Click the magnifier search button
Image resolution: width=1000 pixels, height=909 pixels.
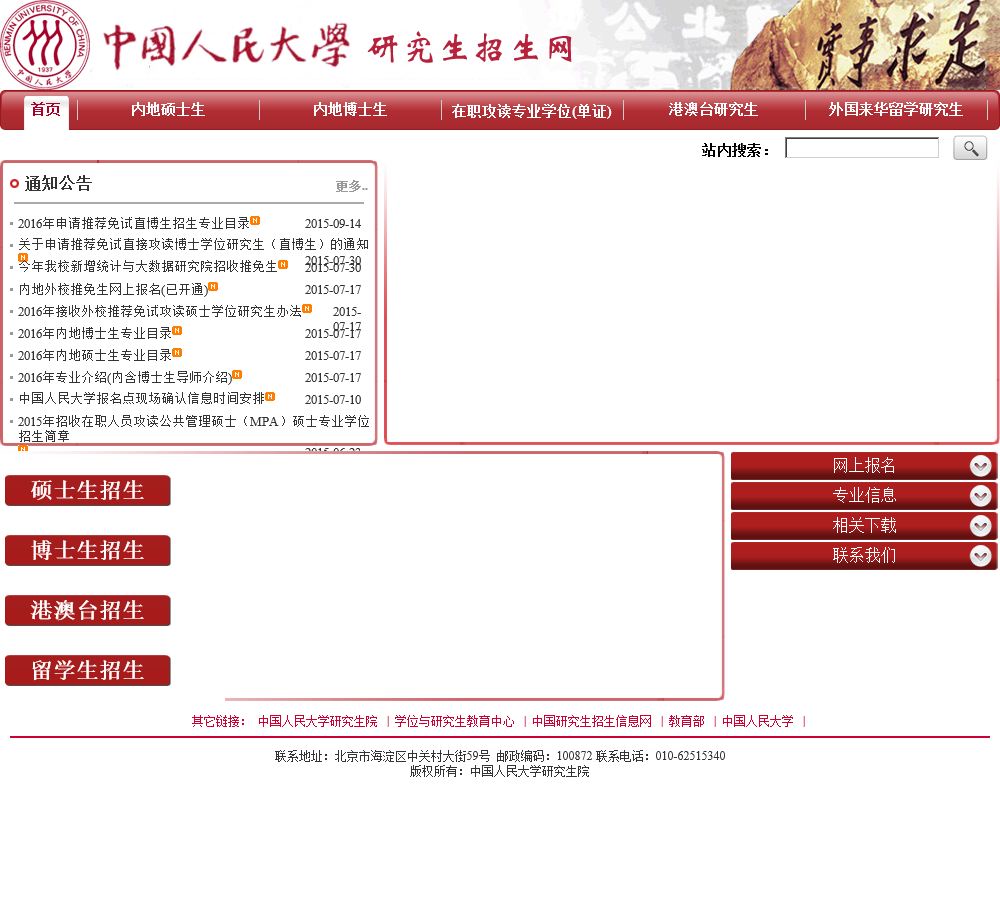970,148
